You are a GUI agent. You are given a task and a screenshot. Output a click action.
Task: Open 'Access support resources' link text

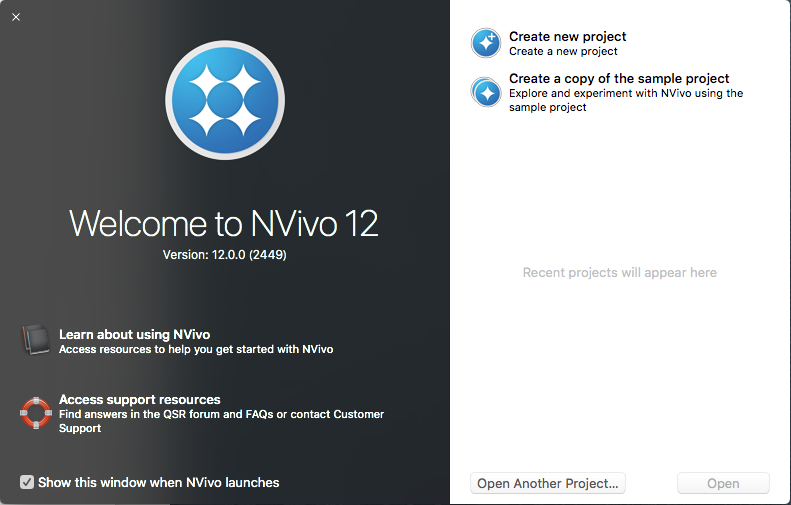point(140,400)
